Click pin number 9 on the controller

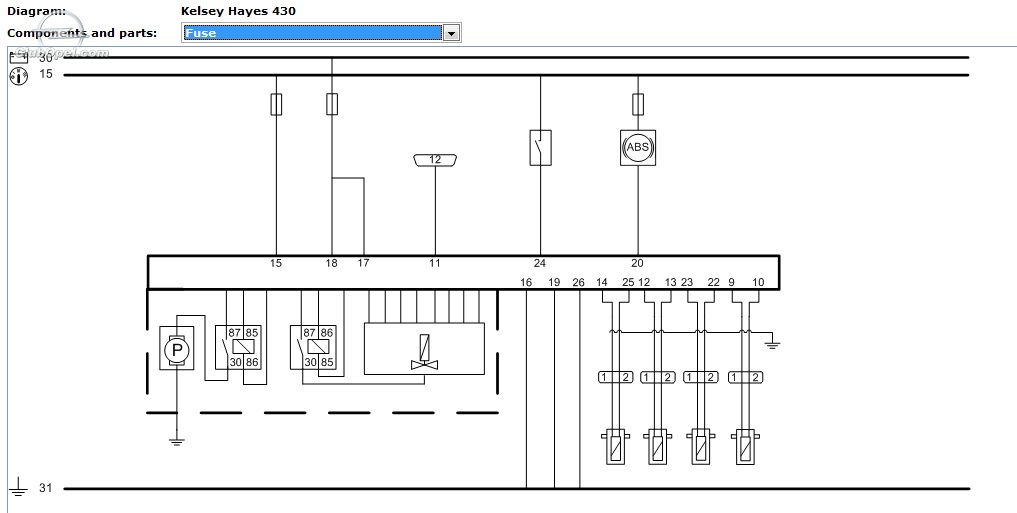732,282
